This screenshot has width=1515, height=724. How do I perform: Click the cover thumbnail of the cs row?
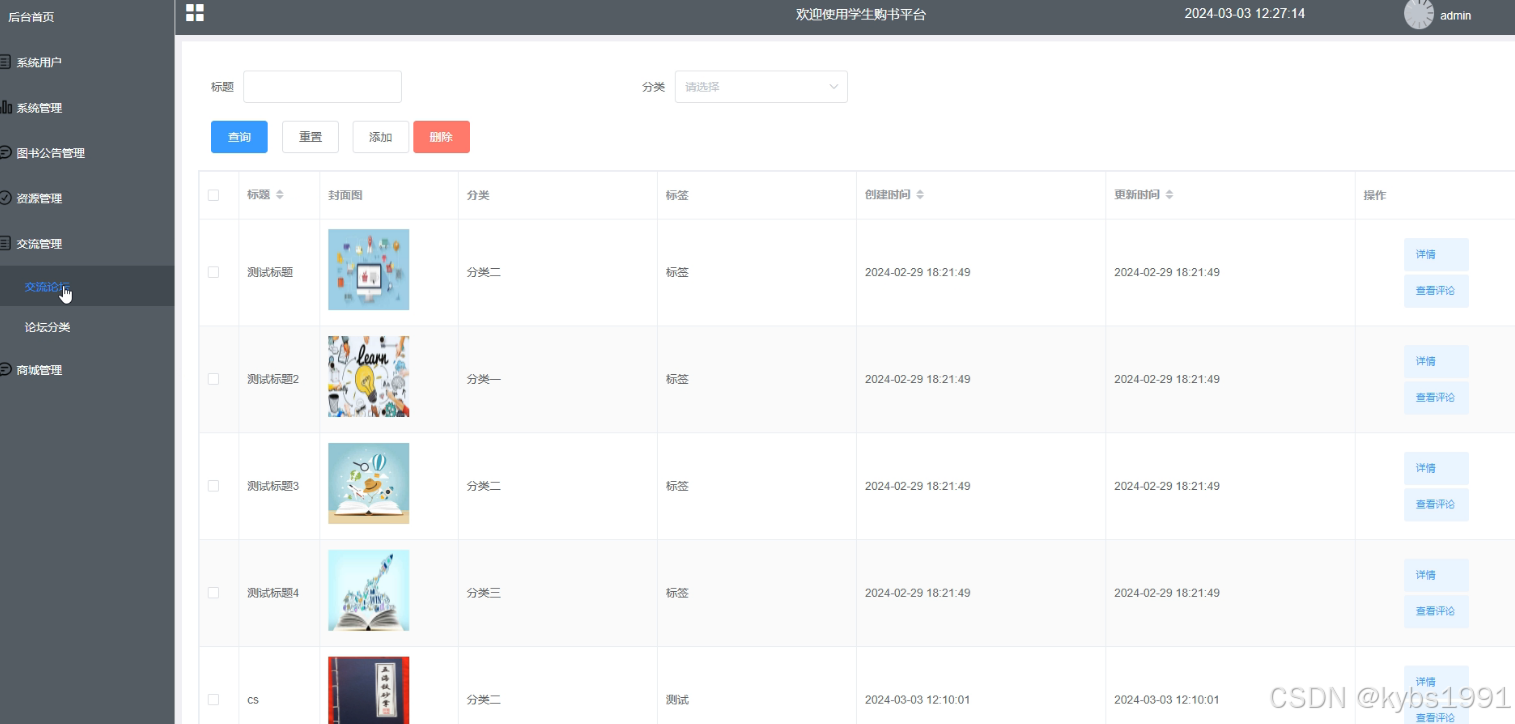point(368,690)
